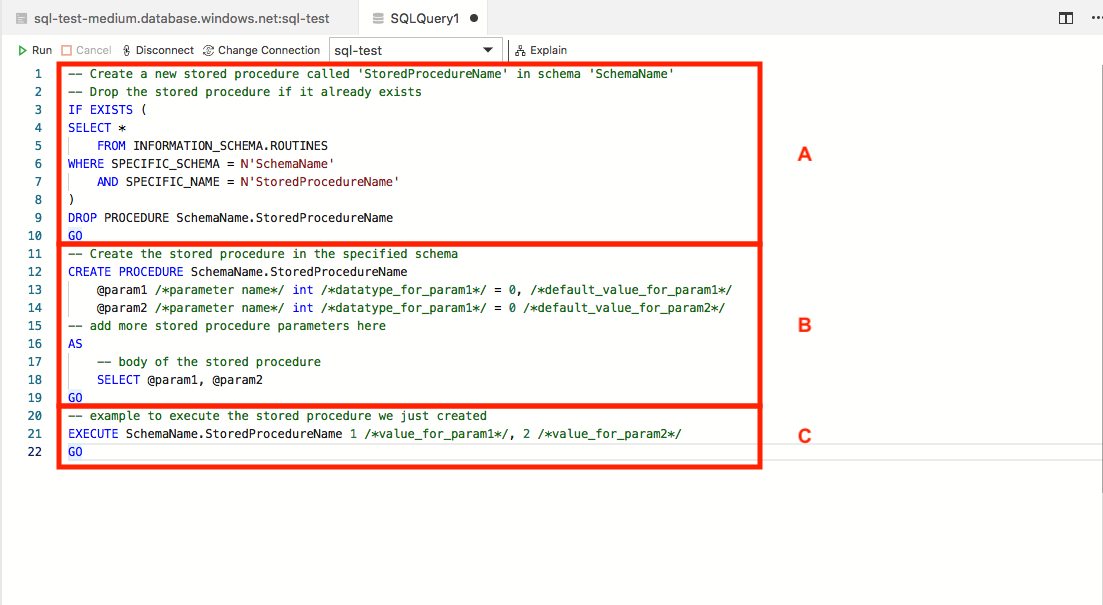Click the Cancel query button
The image size is (1103, 605).
pyautogui.click(x=86, y=50)
